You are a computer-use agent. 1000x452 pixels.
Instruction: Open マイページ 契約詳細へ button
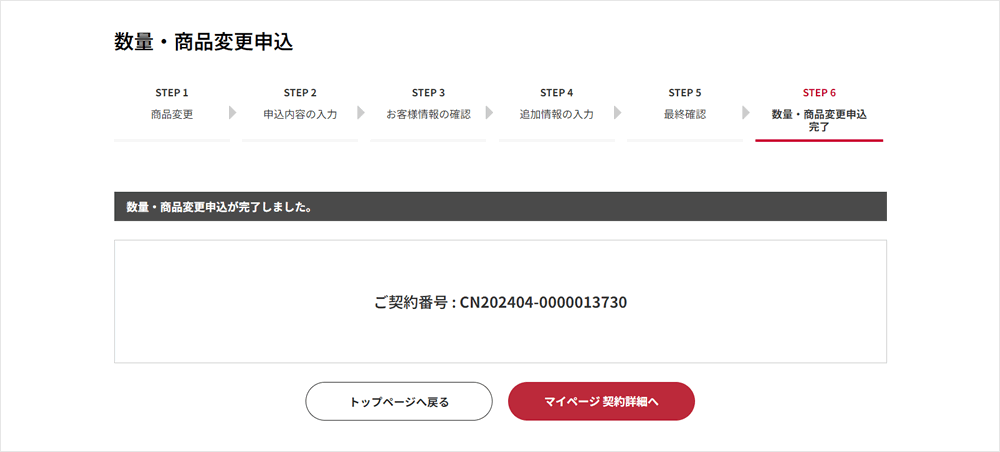click(x=601, y=402)
